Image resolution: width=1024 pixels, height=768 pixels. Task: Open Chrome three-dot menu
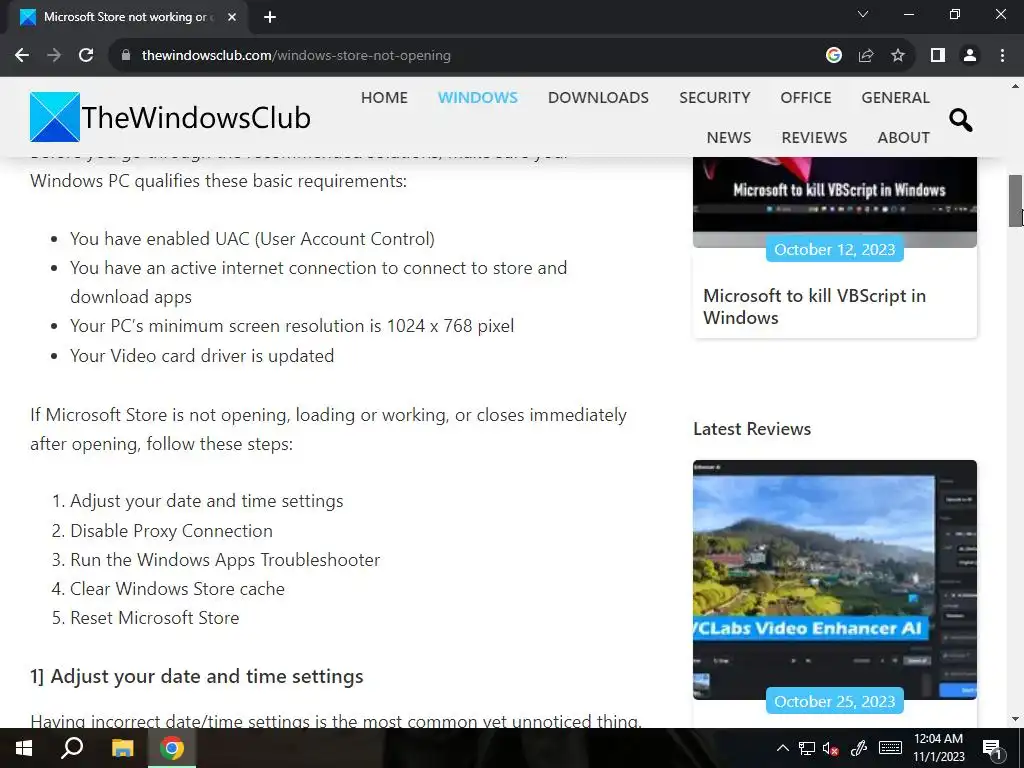tap(1002, 56)
